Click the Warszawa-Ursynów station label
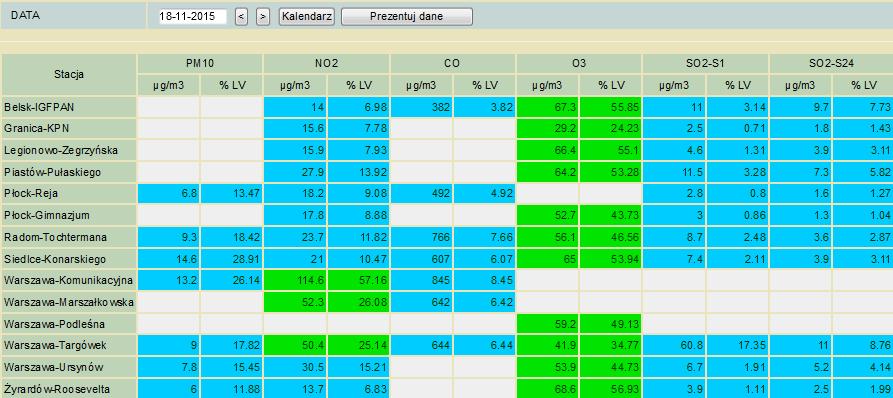The image size is (893, 398). pos(69,368)
